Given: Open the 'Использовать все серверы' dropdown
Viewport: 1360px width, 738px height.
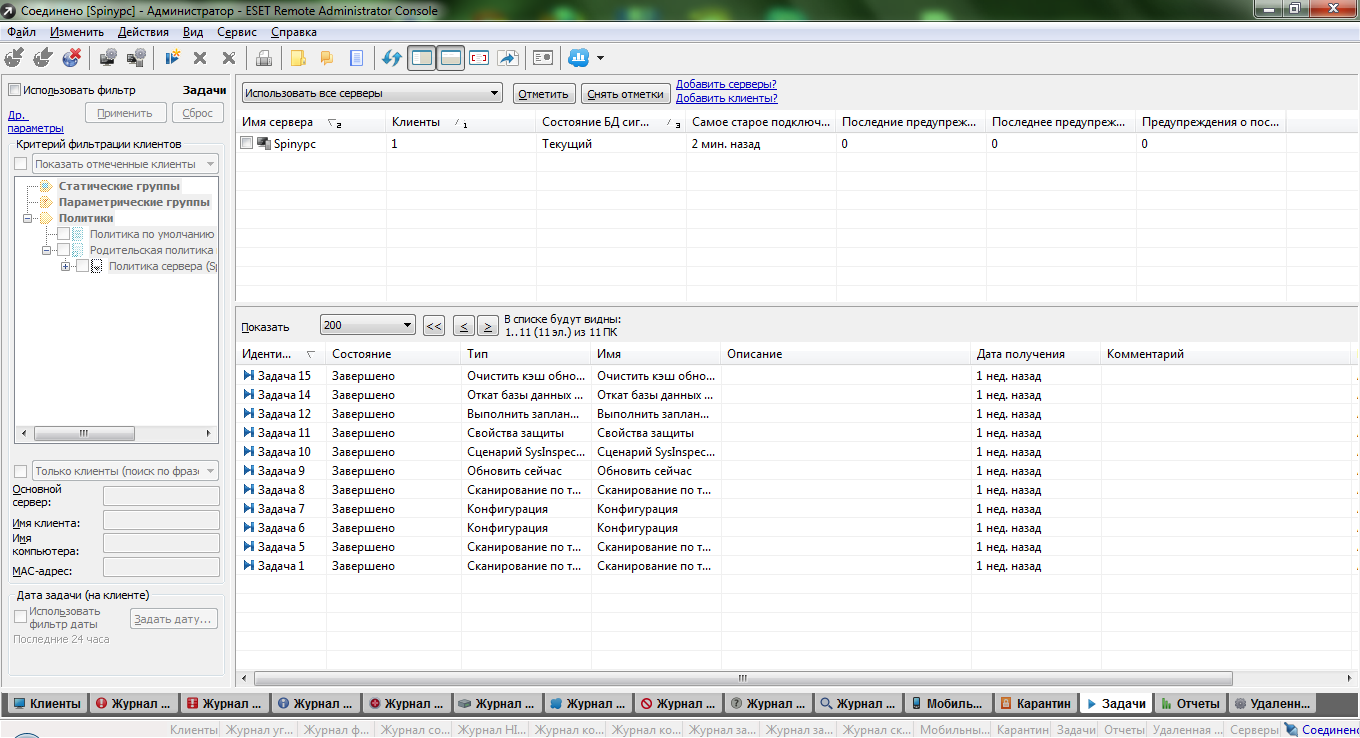Looking at the screenshot, I should 372,93.
